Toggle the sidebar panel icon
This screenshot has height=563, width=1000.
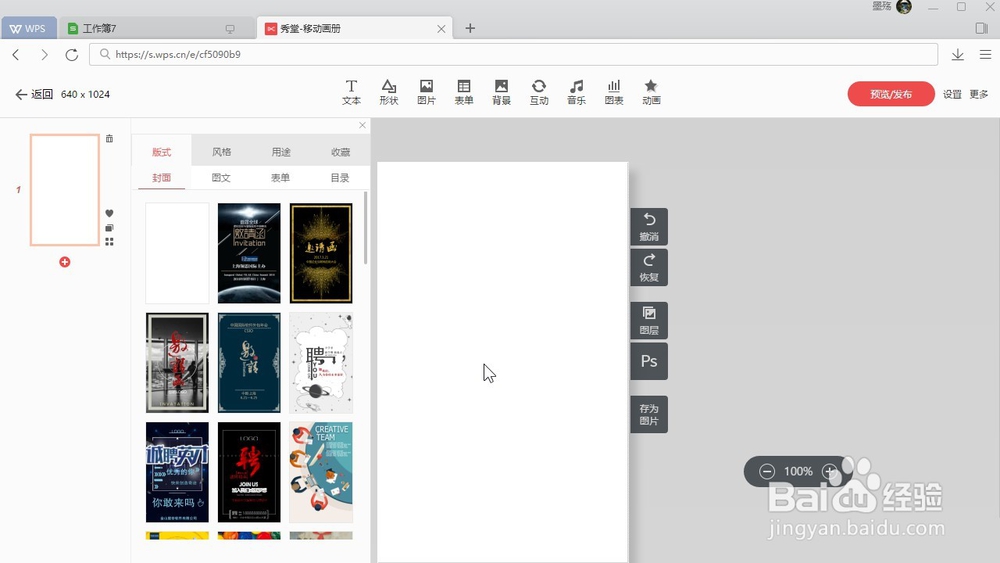tap(982, 28)
